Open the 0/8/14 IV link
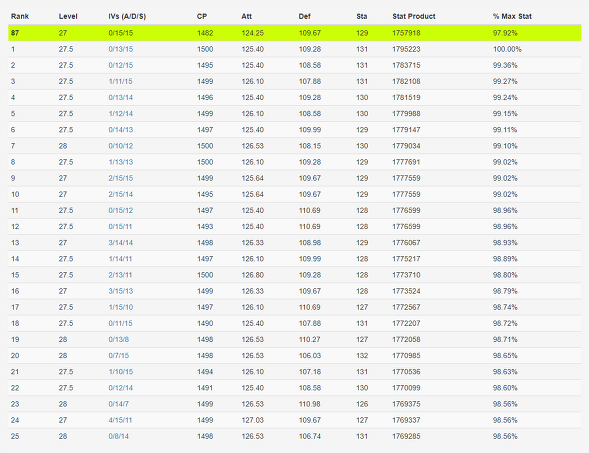This screenshot has width=589, height=453. click(x=119, y=437)
